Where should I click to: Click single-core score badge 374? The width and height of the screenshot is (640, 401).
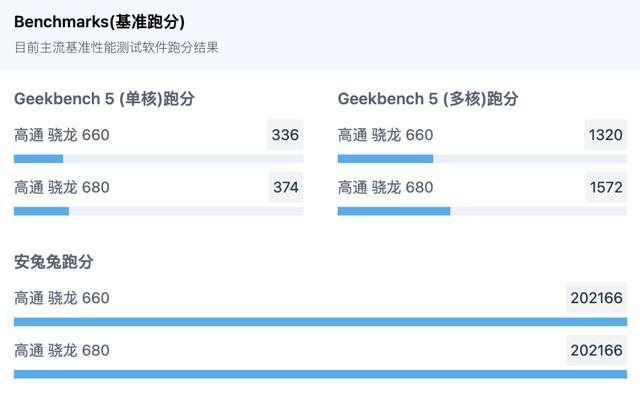tap(286, 187)
